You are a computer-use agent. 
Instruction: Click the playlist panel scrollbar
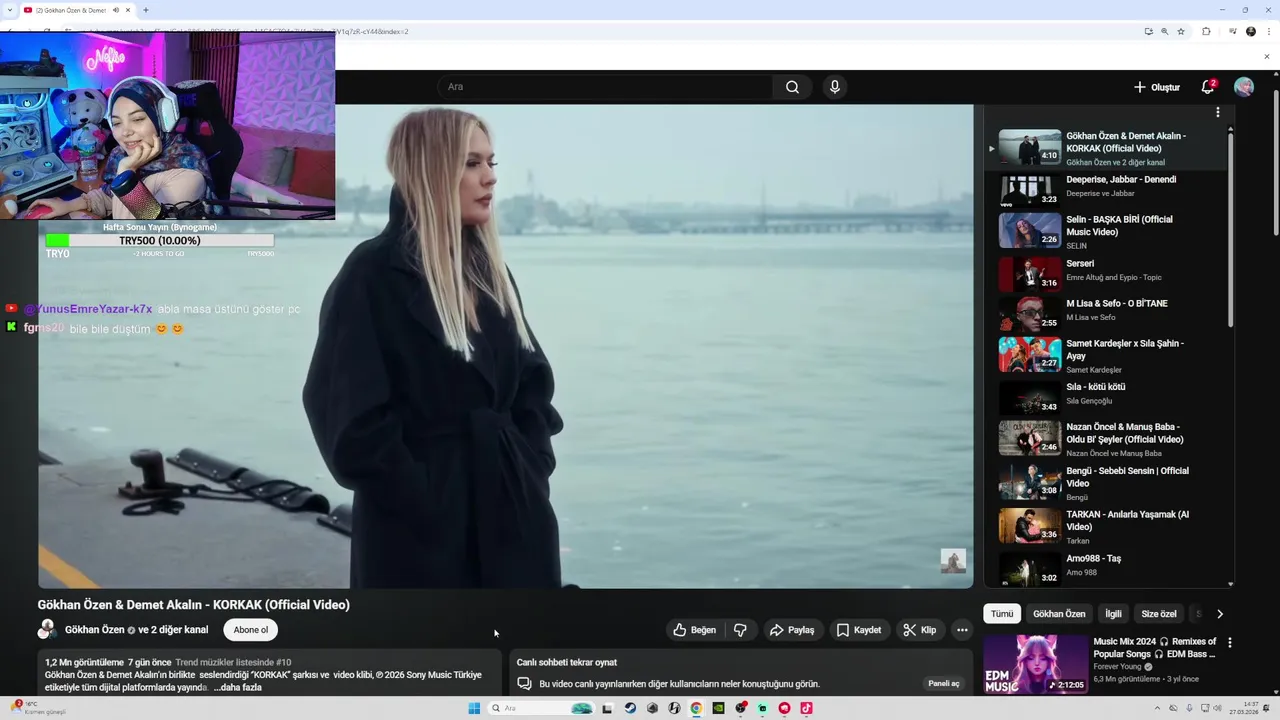pos(1230,228)
